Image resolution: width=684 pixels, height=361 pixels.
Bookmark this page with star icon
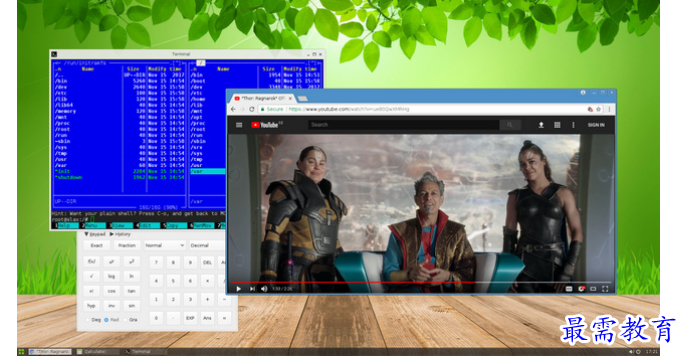(x=598, y=109)
